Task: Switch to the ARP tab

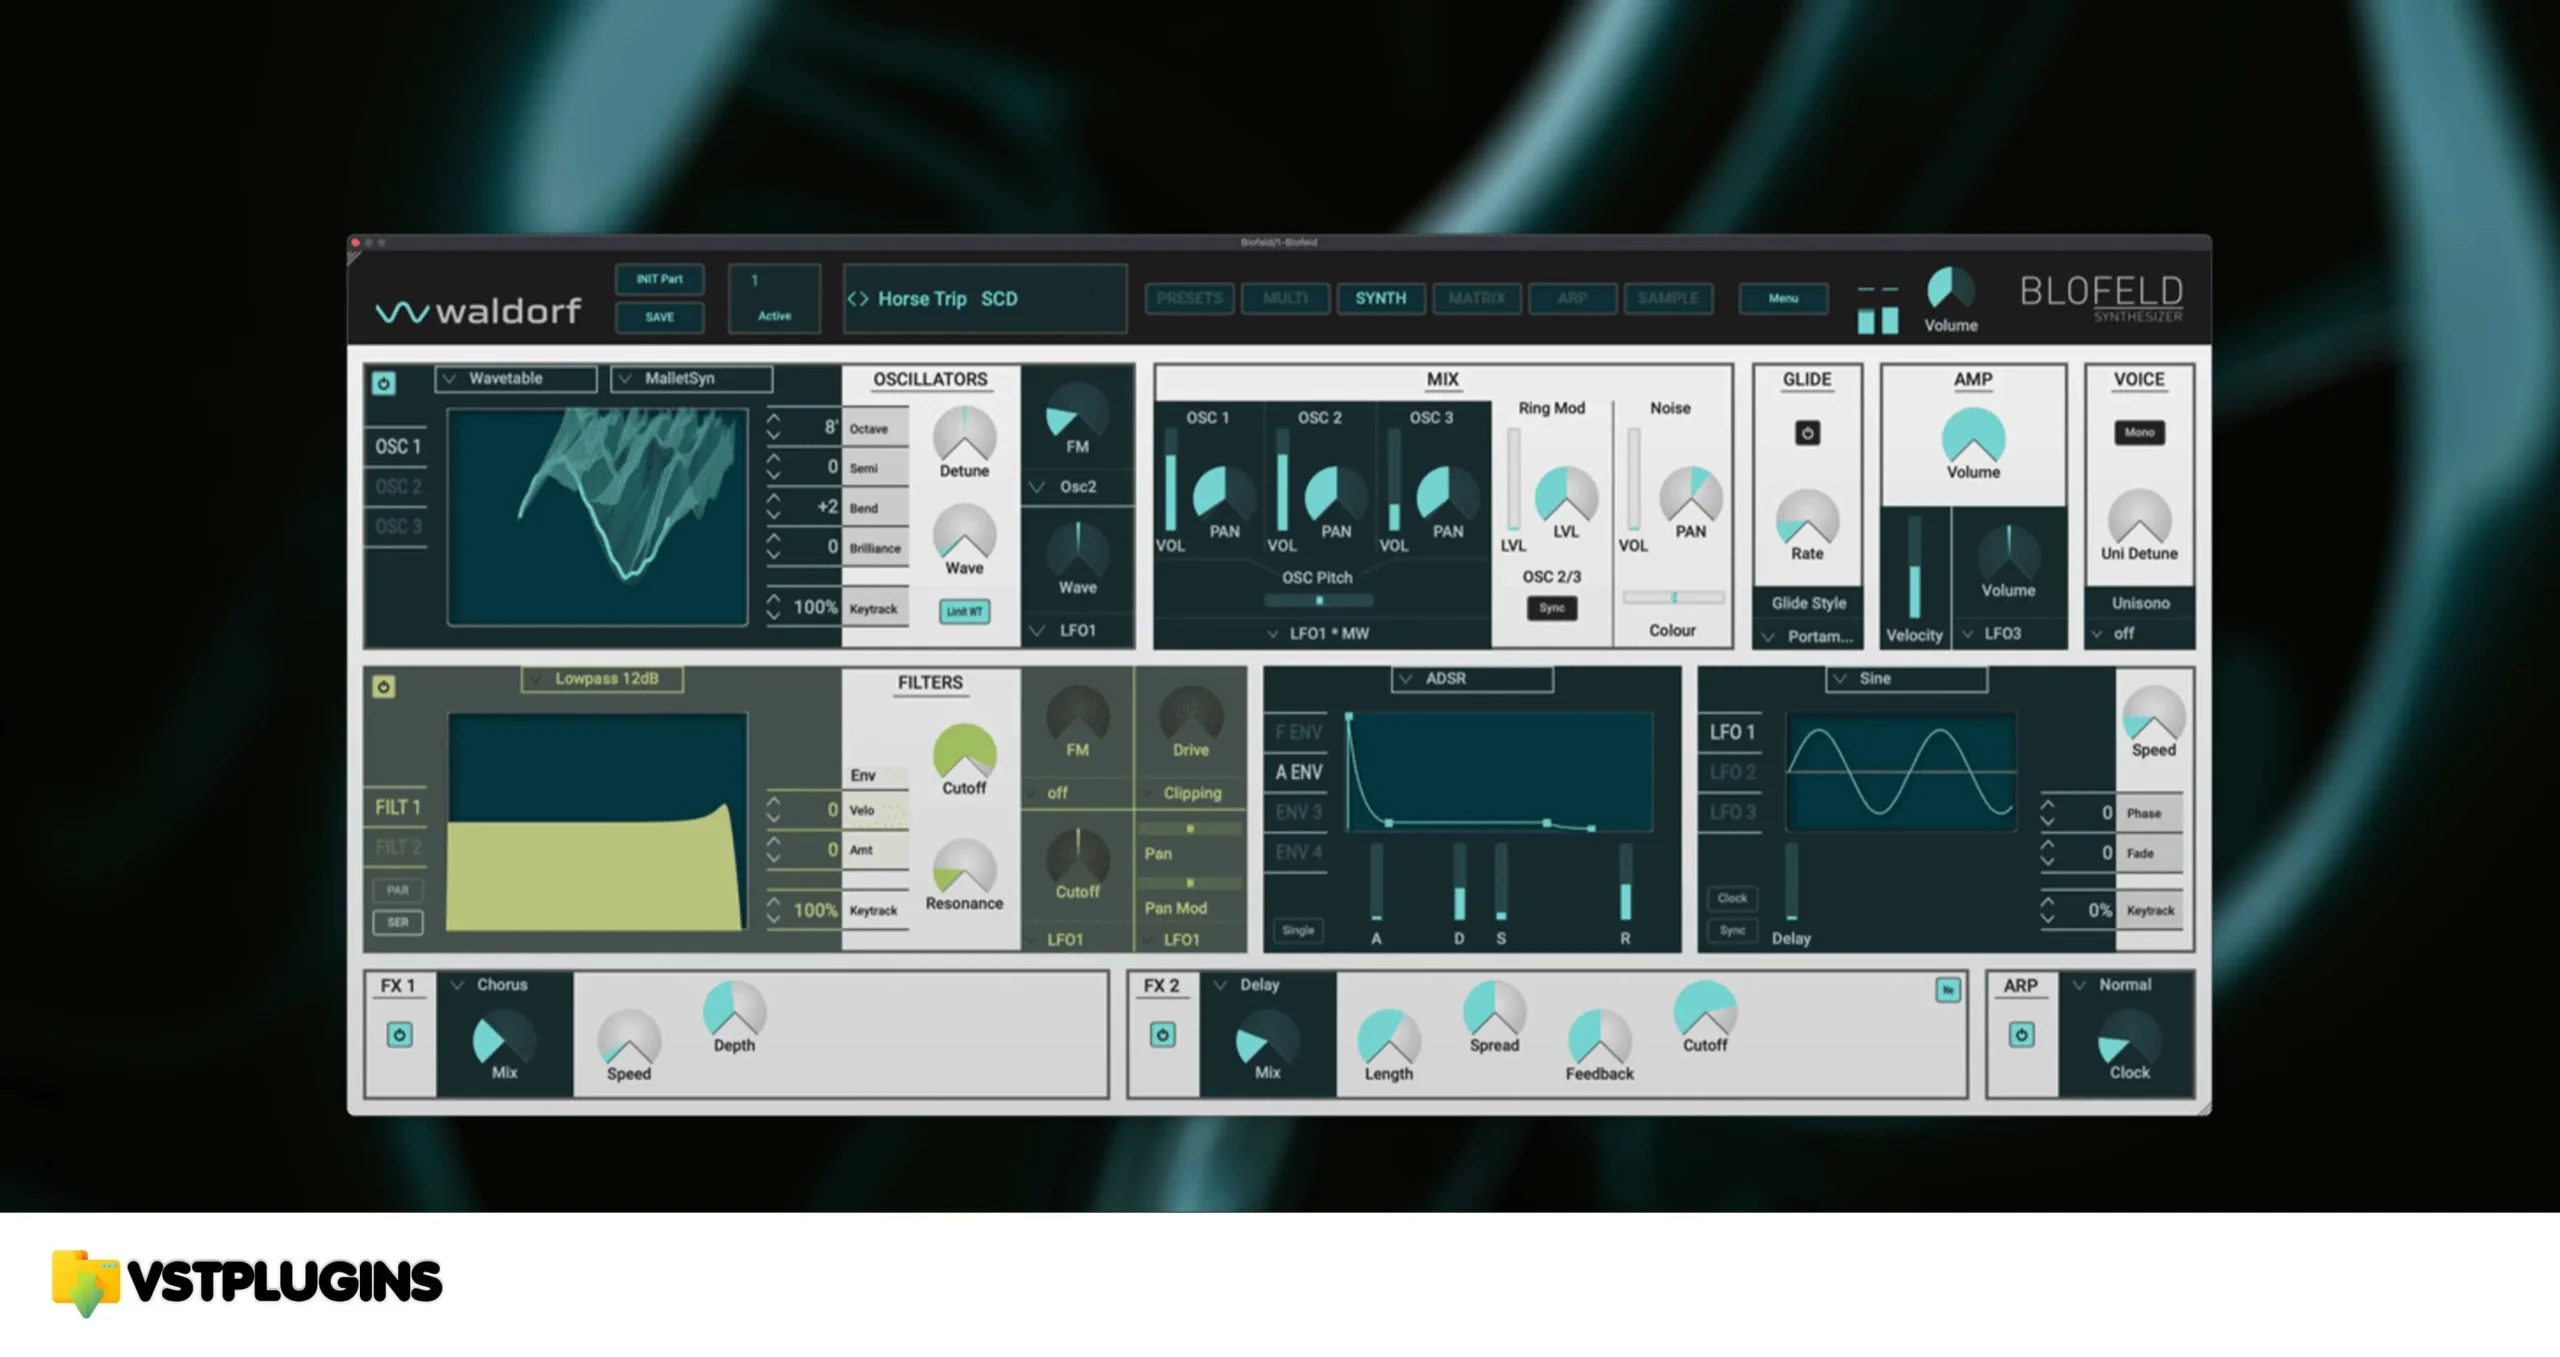Action: [1572, 298]
